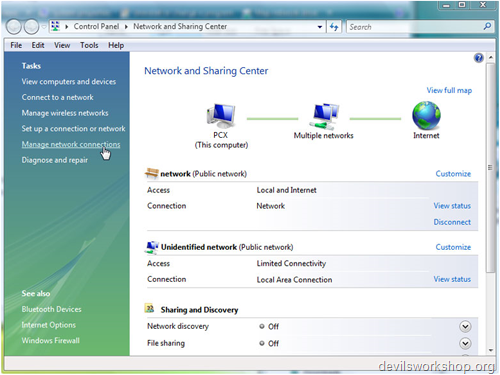Viewport: 500px width, 375px height.
Task: Open Manage network connections link
Action: pyautogui.click(x=71, y=144)
